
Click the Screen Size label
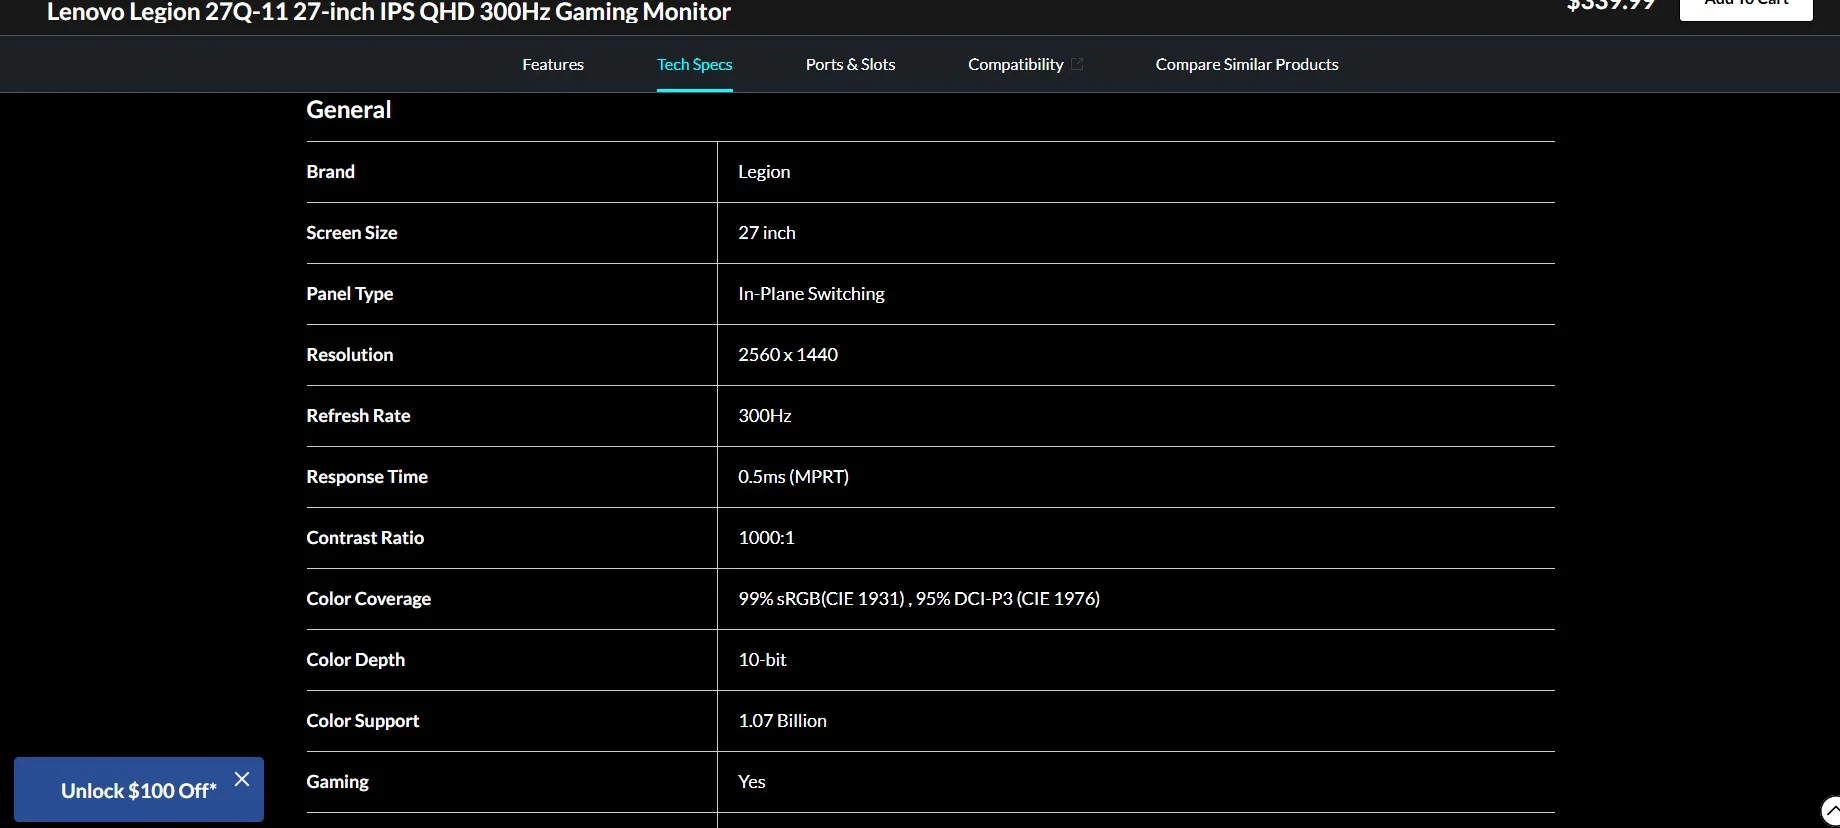tap(352, 233)
